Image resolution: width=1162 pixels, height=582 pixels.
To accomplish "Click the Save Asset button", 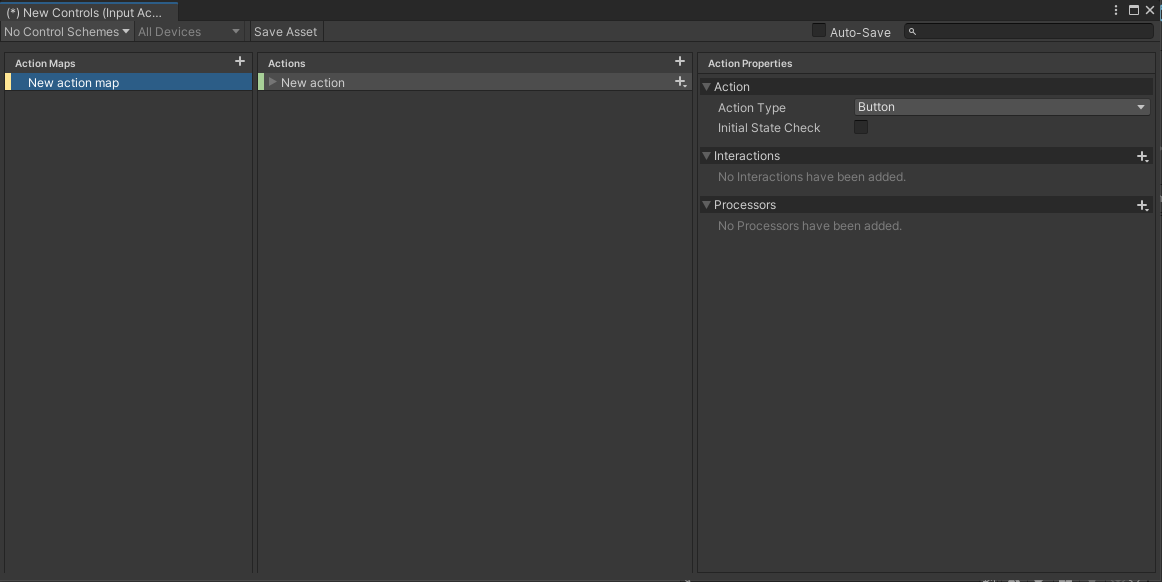I will pyautogui.click(x=285, y=31).
